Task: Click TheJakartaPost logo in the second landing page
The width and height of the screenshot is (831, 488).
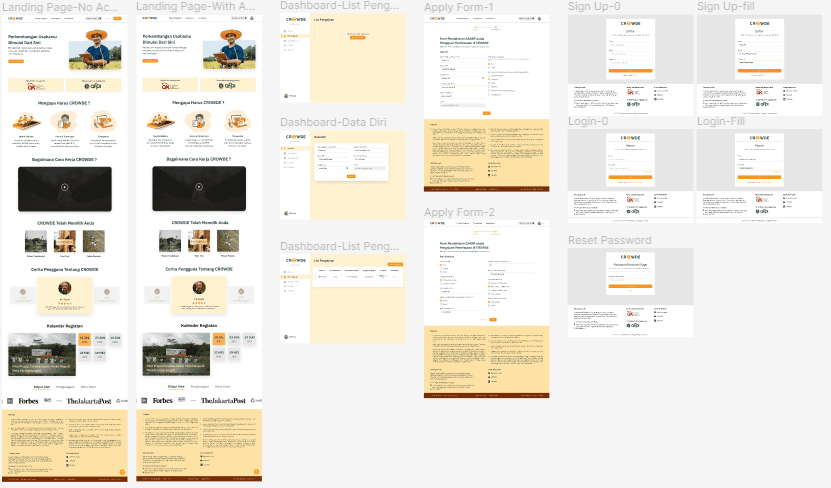Action: click(x=225, y=401)
